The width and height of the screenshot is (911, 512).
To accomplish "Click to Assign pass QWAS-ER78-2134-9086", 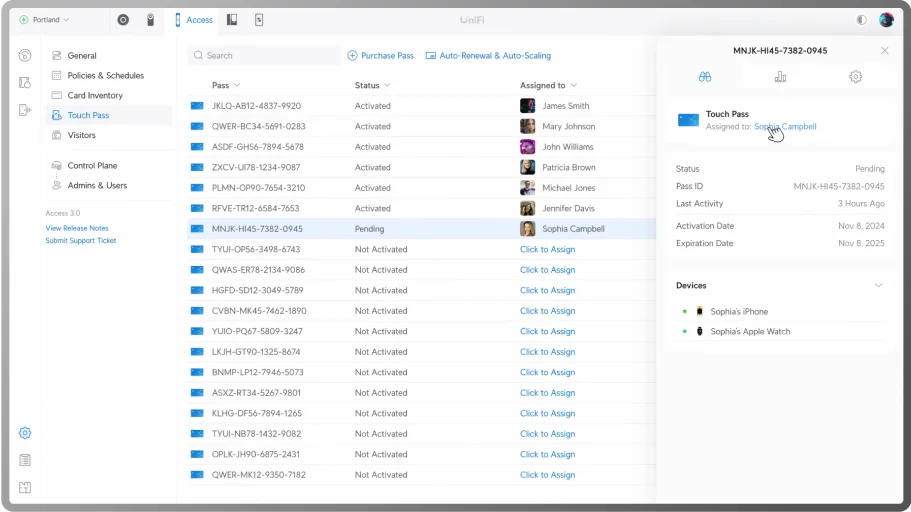I will pos(547,270).
